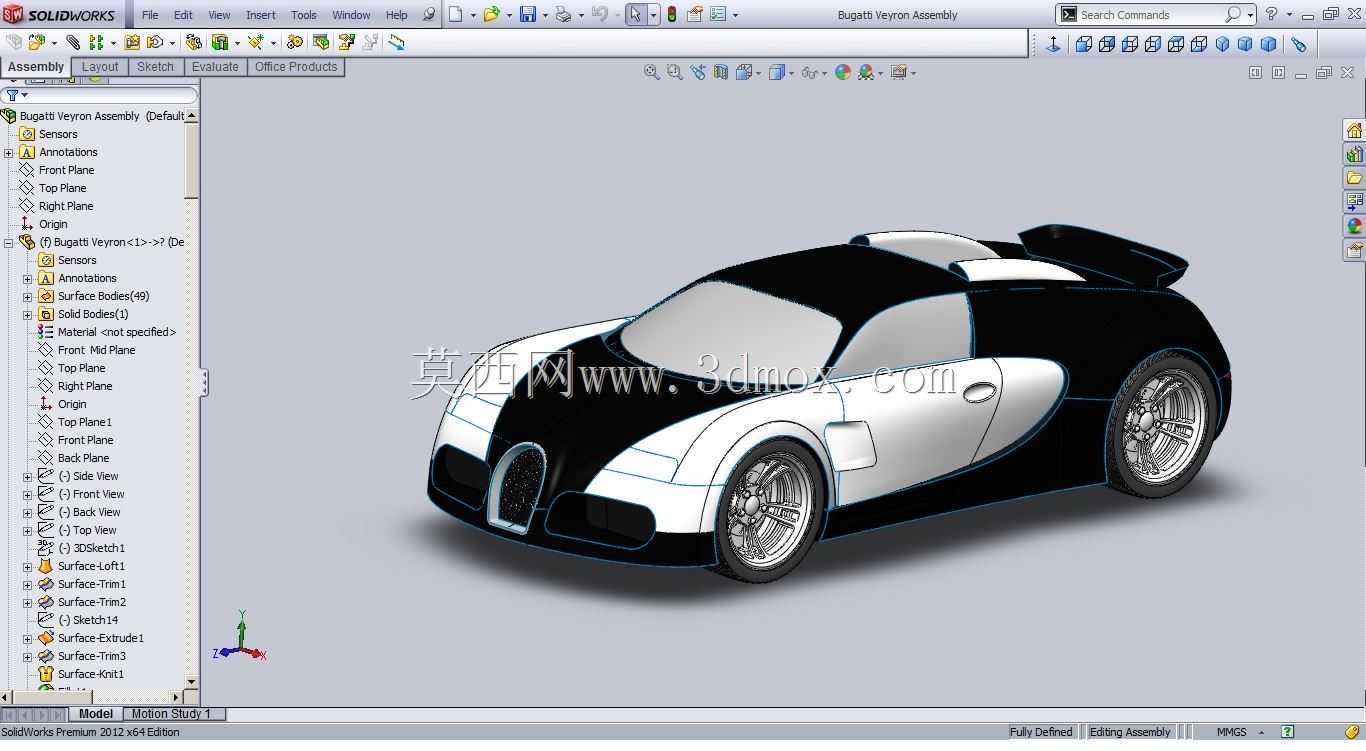Click the Help question mark icon
The height and width of the screenshot is (751, 1366).
pos(1271,14)
